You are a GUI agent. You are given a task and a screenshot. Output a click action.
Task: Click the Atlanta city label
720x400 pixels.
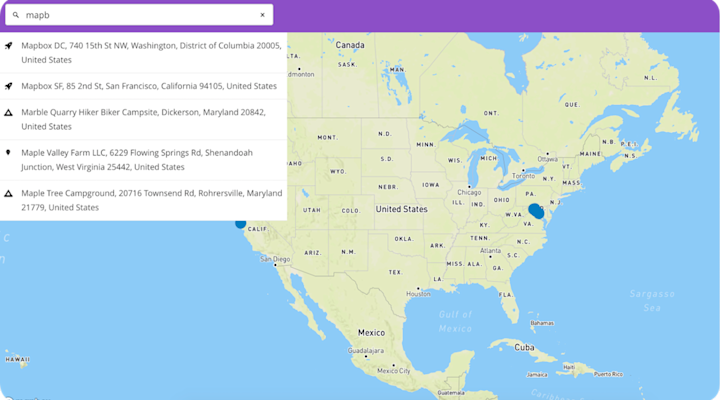(x=490, y=251)
